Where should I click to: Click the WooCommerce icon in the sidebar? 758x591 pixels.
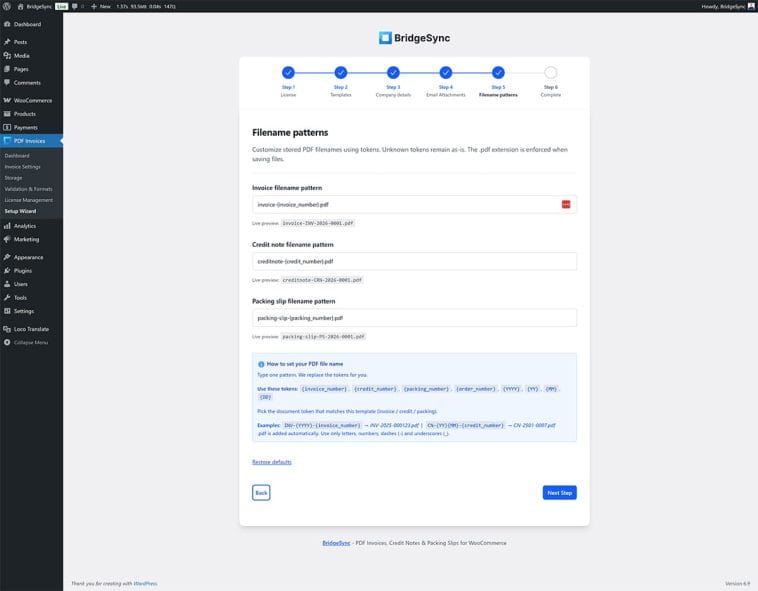(x=7, y=101)
